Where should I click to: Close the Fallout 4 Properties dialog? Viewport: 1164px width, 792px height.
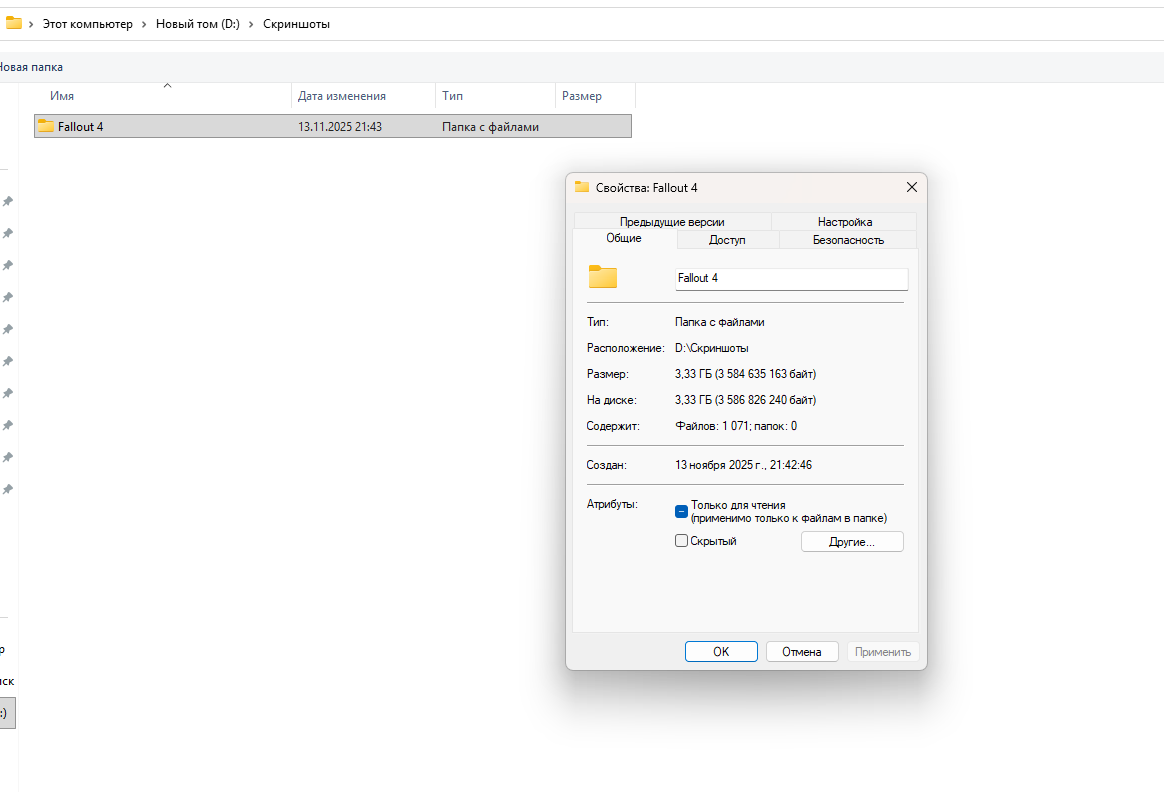pyautogui.click(x=912, y=187)
